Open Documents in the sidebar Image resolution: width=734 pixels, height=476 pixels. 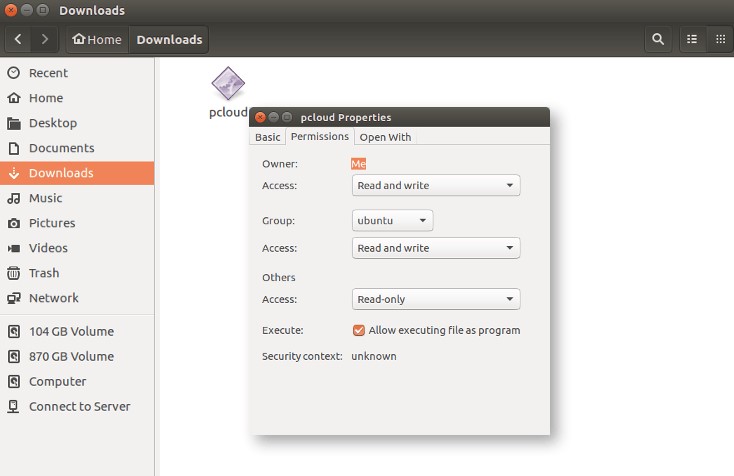(77, 148)
